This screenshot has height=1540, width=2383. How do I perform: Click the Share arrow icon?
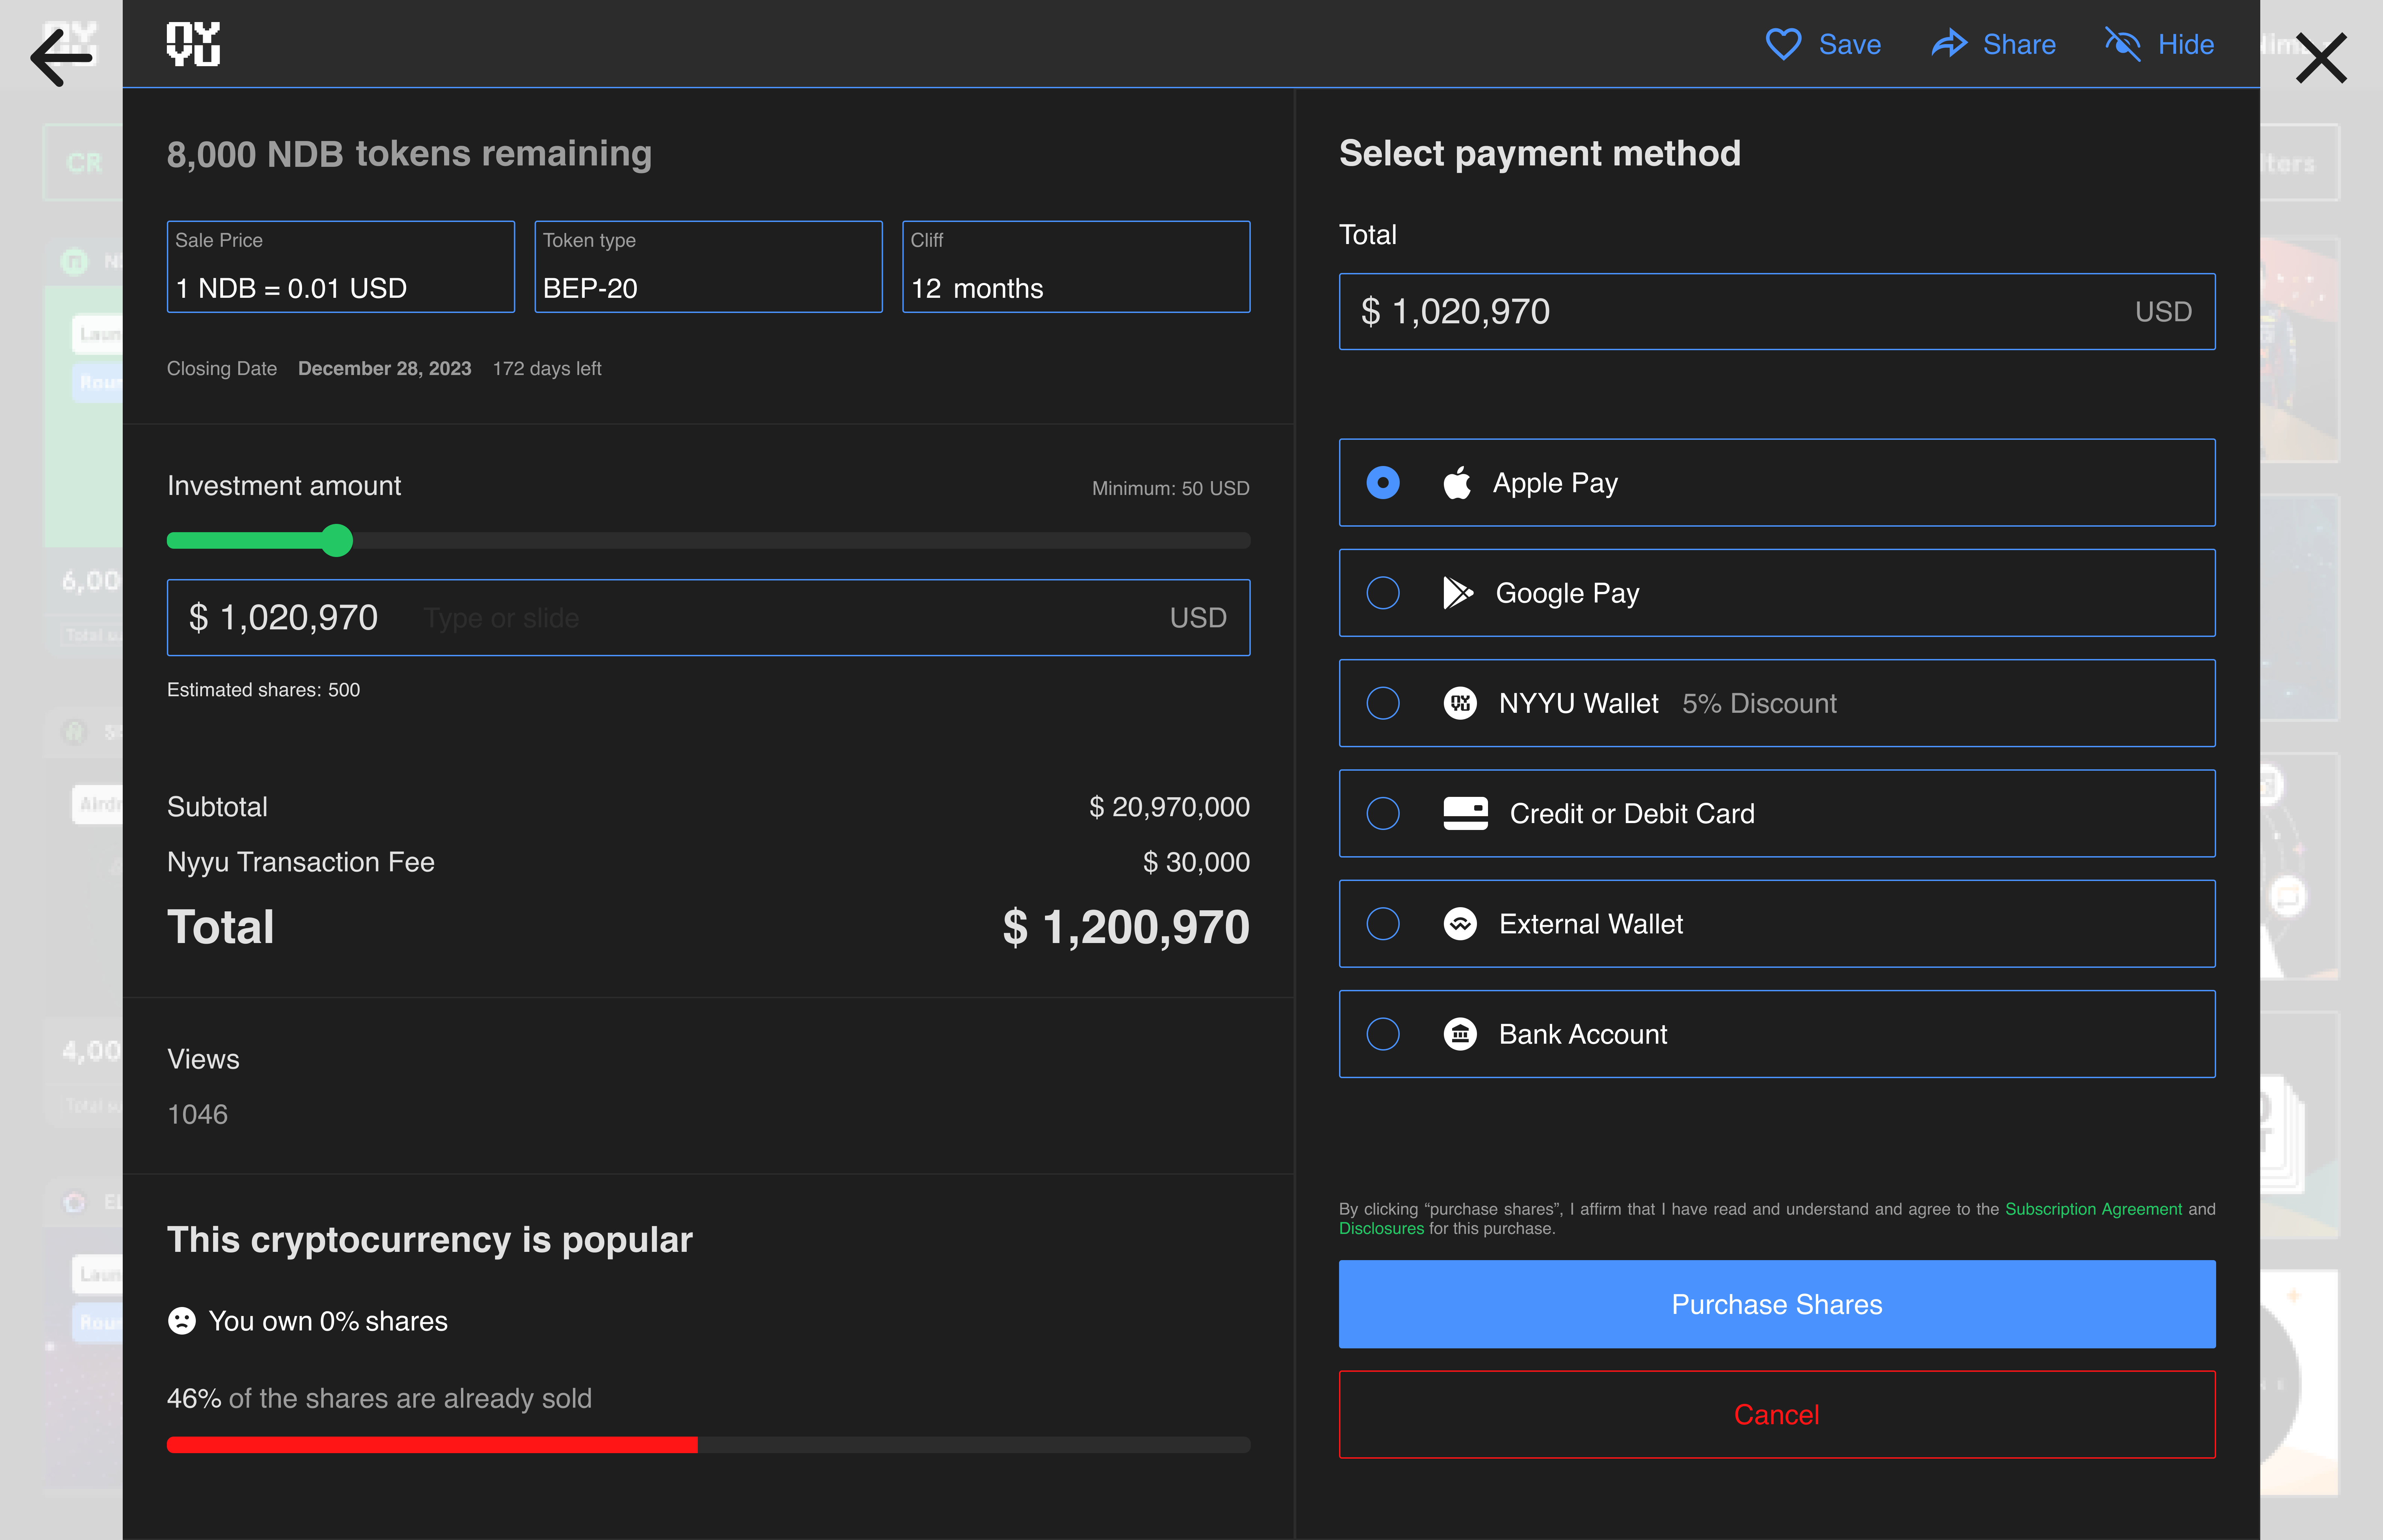[x=1948, y=44]
